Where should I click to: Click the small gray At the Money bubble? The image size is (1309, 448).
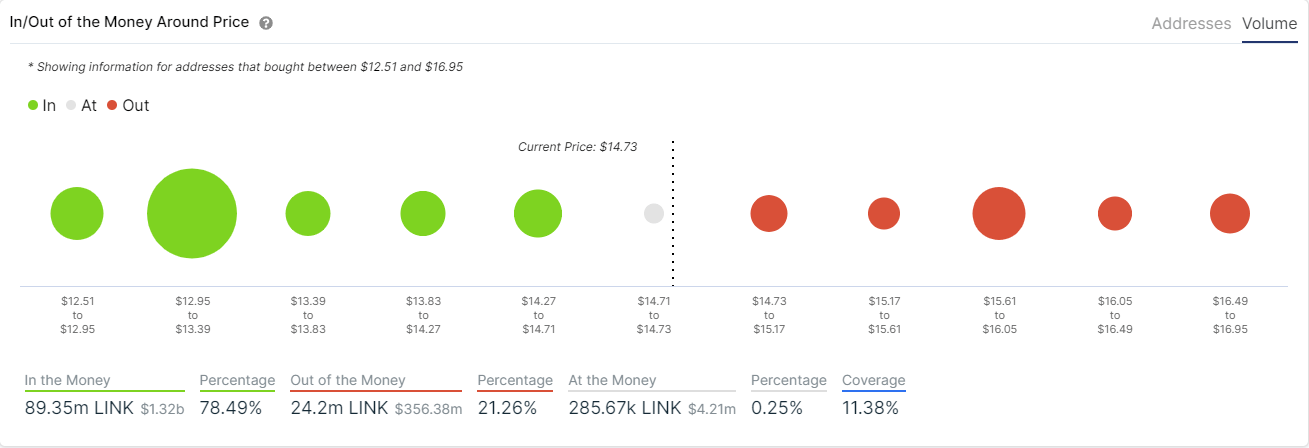pos(654,213)
